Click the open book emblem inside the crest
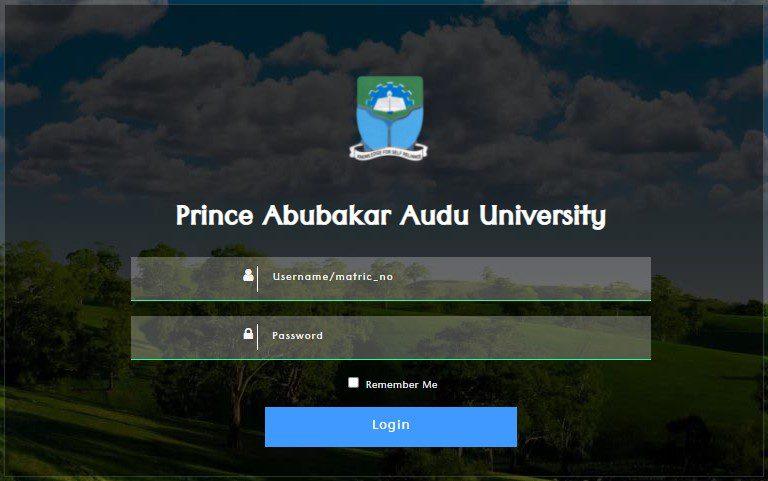The height and width of the screenshot is (481, 768). (390, 102)
